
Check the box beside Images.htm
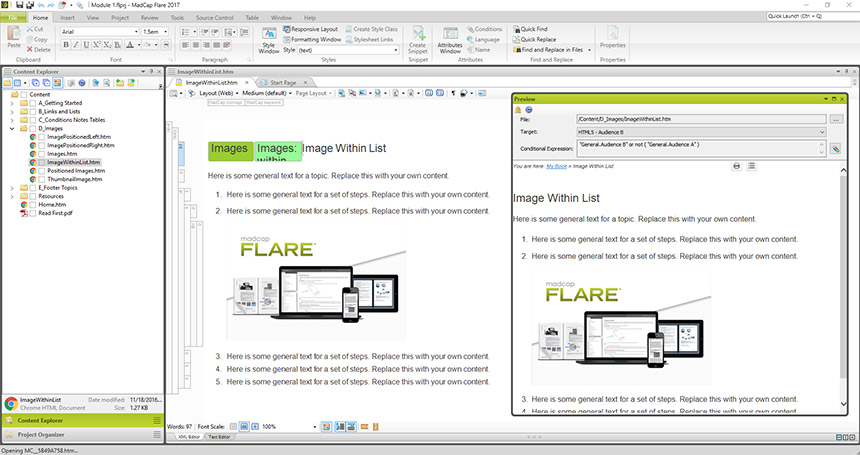tap(42, 154)
